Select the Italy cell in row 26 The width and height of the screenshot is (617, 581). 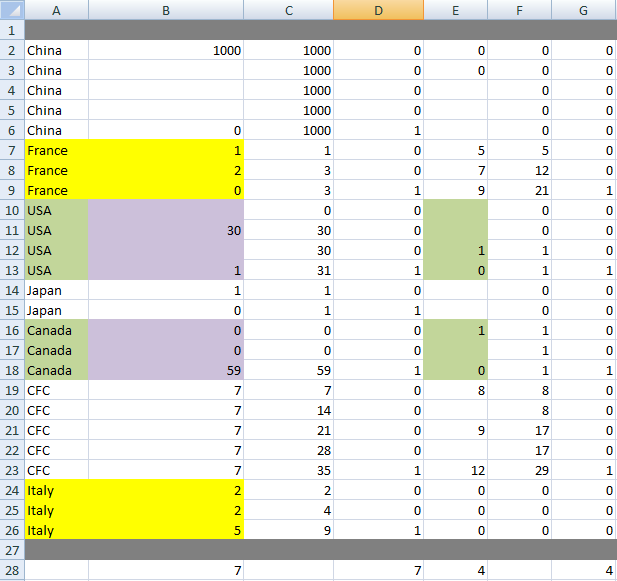point(55,530)
